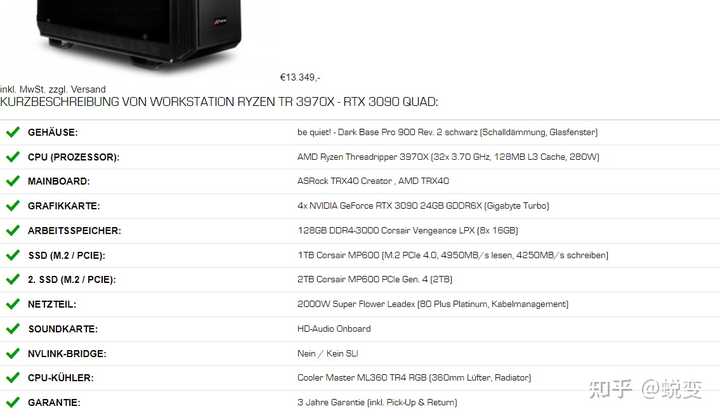Click the '2000W Super Flower Leadex' value

[433, 305]
